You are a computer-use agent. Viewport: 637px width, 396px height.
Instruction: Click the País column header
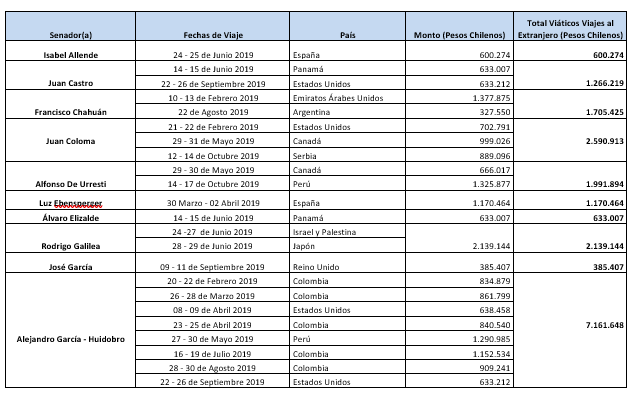point(347,26)
